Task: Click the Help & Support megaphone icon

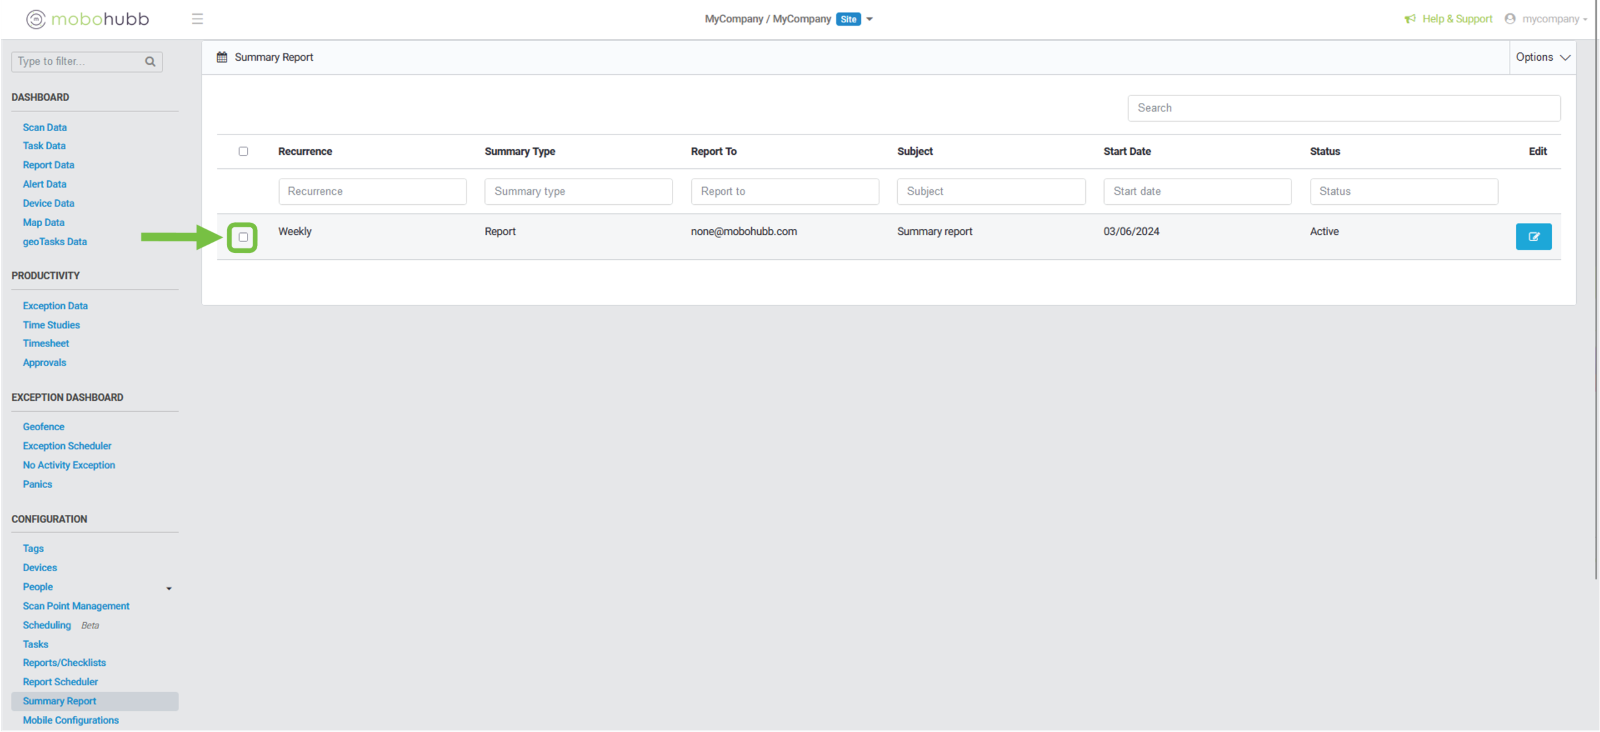Action: pyautogui.click(x=1410, y=19)
